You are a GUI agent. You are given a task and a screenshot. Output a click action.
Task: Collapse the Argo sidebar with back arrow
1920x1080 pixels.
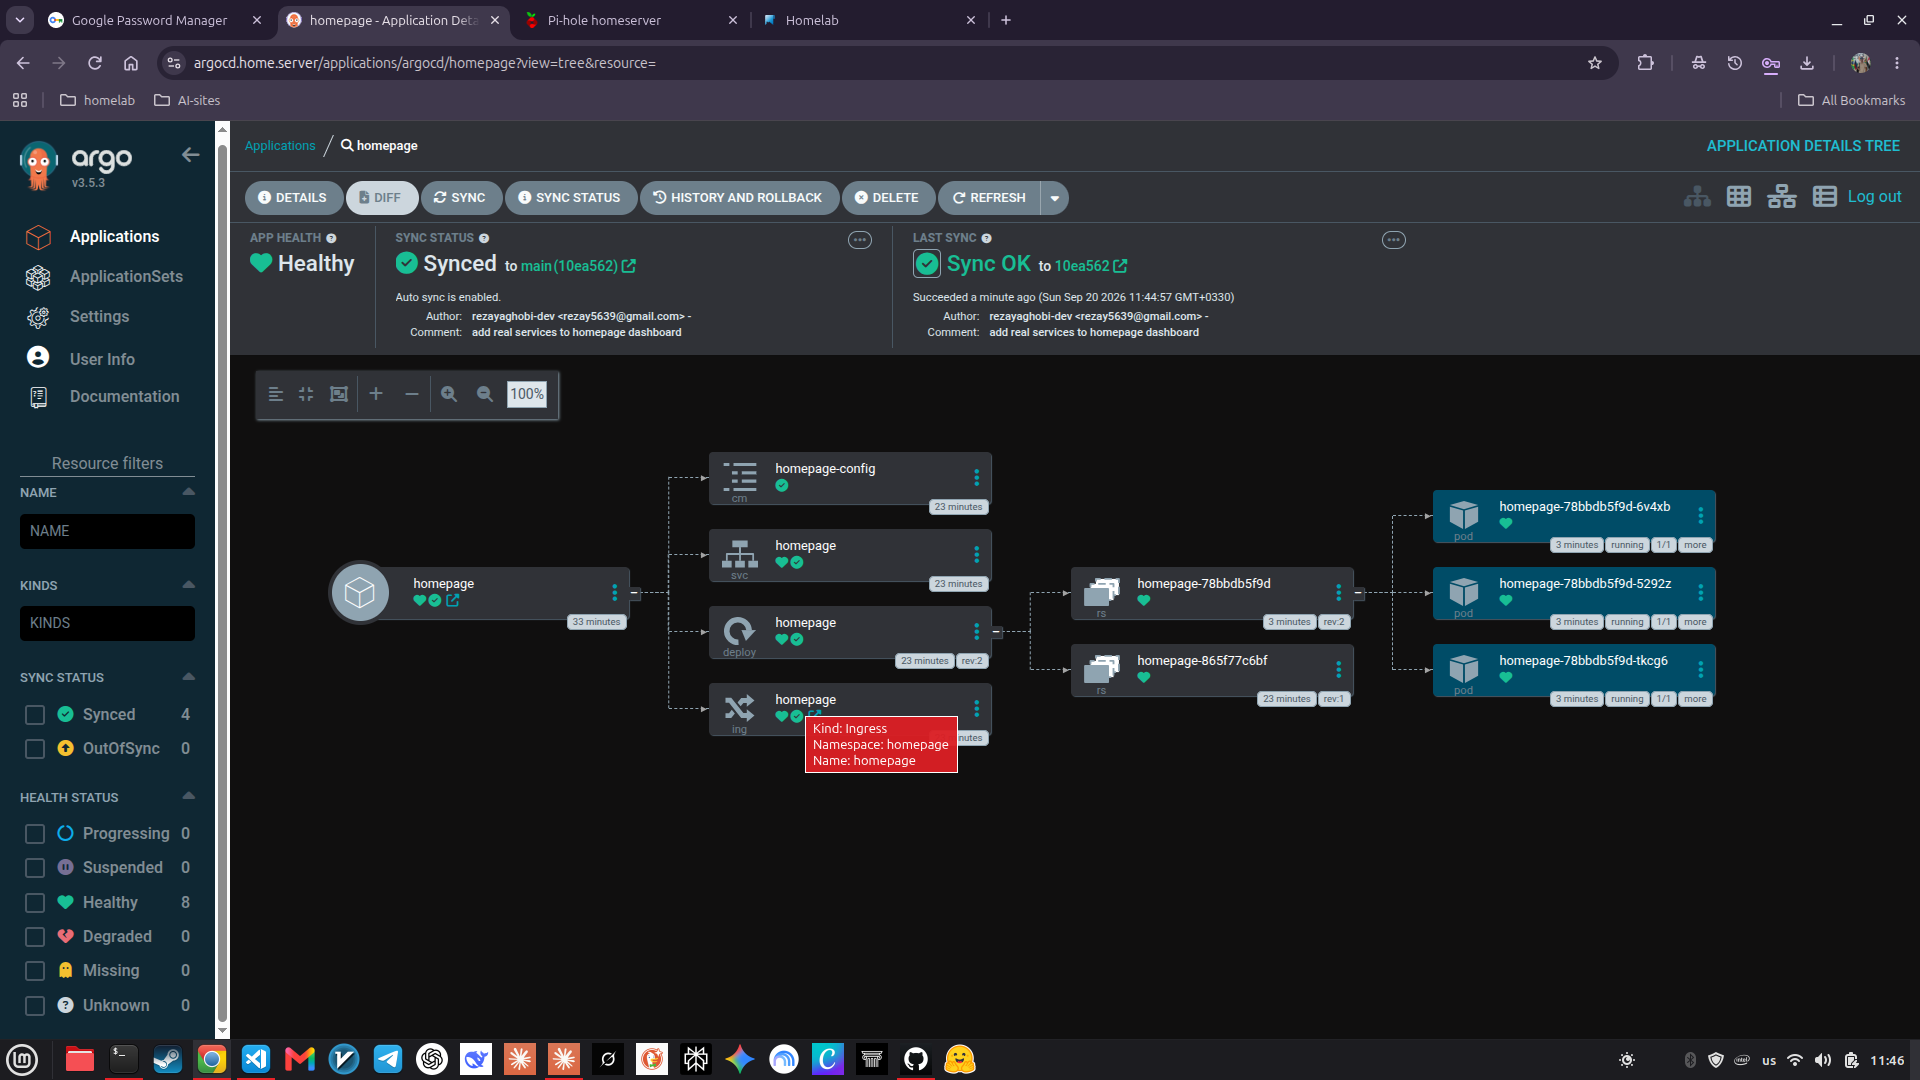point(190,155)
